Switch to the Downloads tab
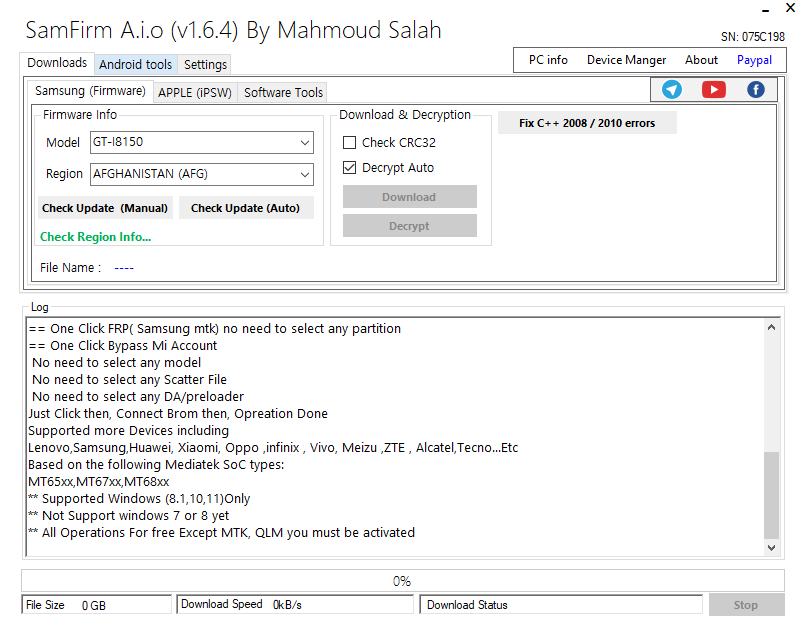 tap(57, 63)
